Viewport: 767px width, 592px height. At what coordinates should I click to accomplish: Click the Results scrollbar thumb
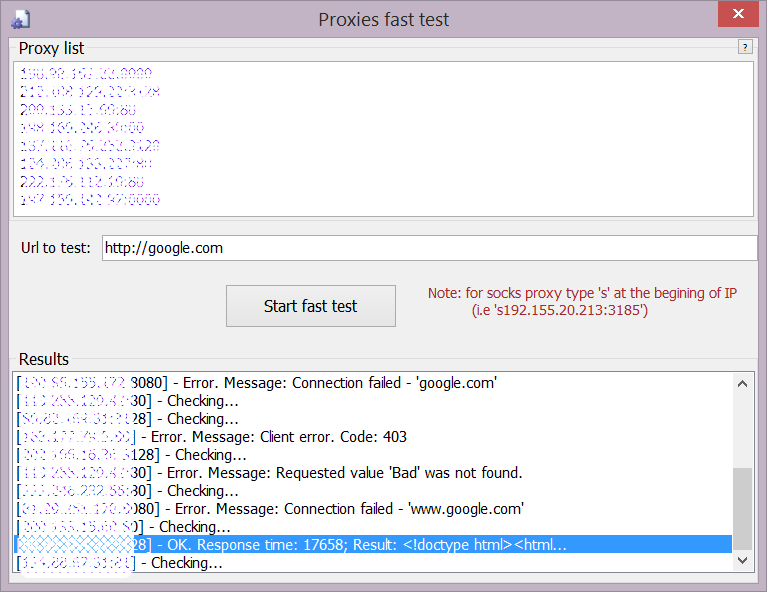[x=743, y=509]
